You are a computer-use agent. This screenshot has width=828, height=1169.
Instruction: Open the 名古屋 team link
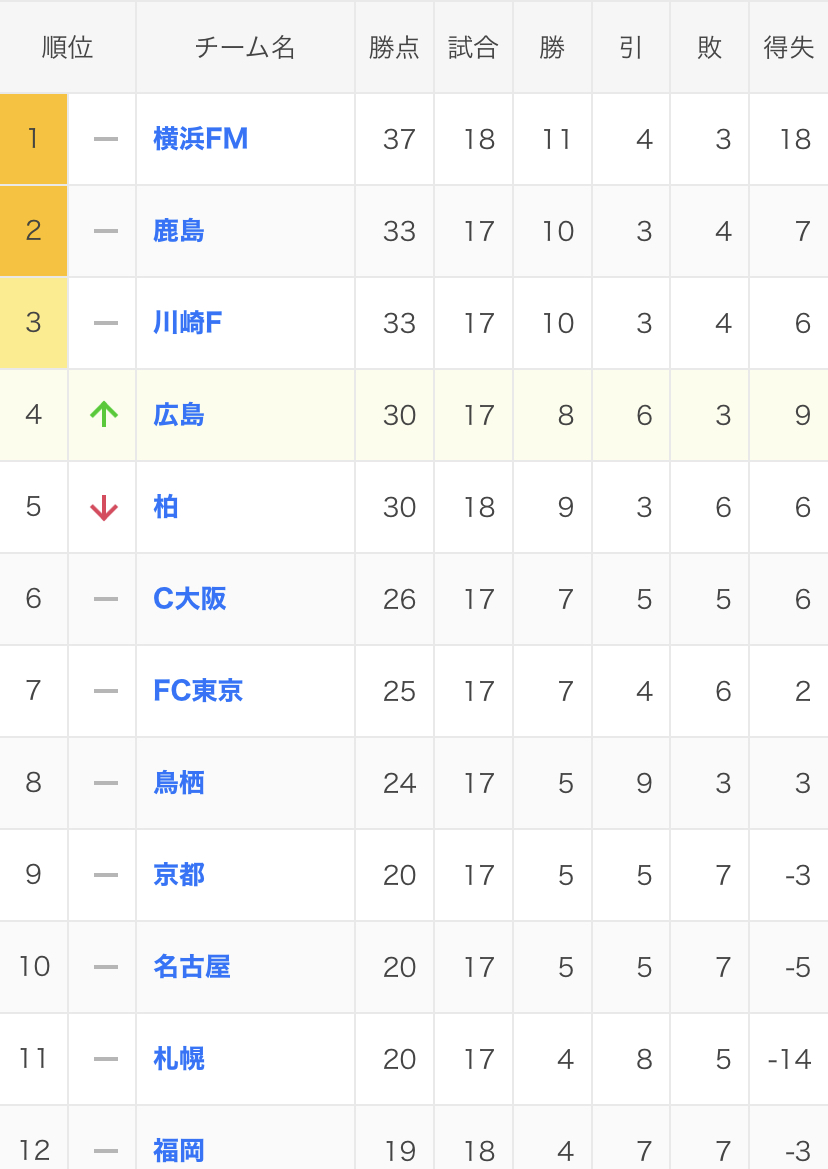192,967
